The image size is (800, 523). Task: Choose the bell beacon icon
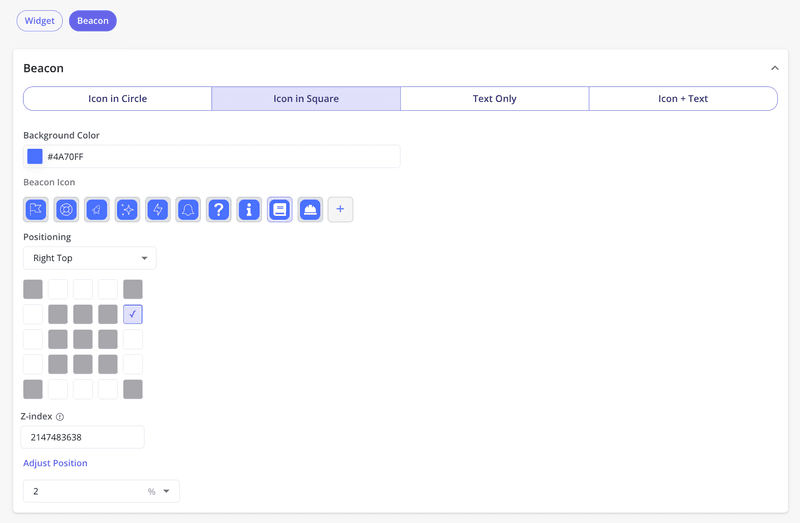[x=188, y=209]
